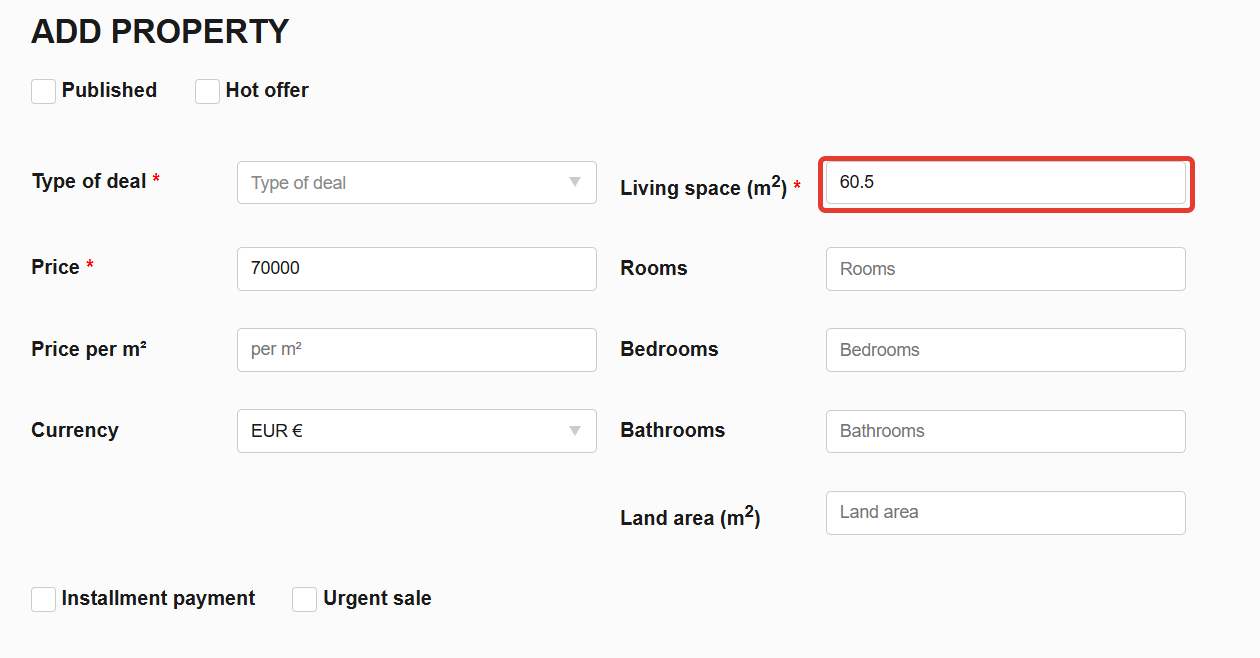Screen dimensions: 1260x658
Task: Click the Bedrooms label text
Action: [x=669, y=349]
